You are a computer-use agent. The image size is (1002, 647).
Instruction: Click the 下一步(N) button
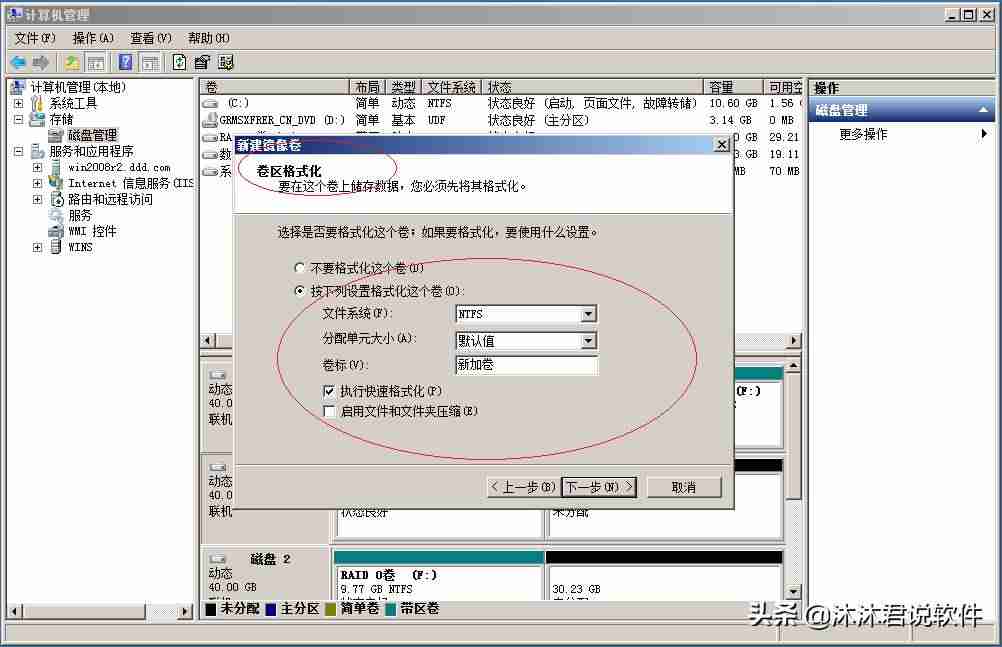point(599,487)
